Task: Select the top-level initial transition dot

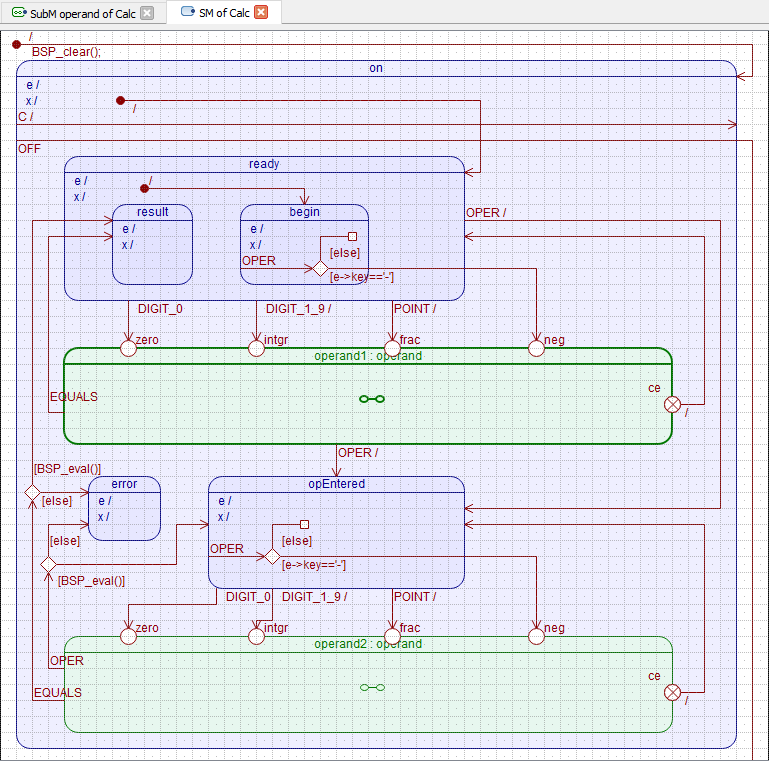Action: (x=17, y=44)
